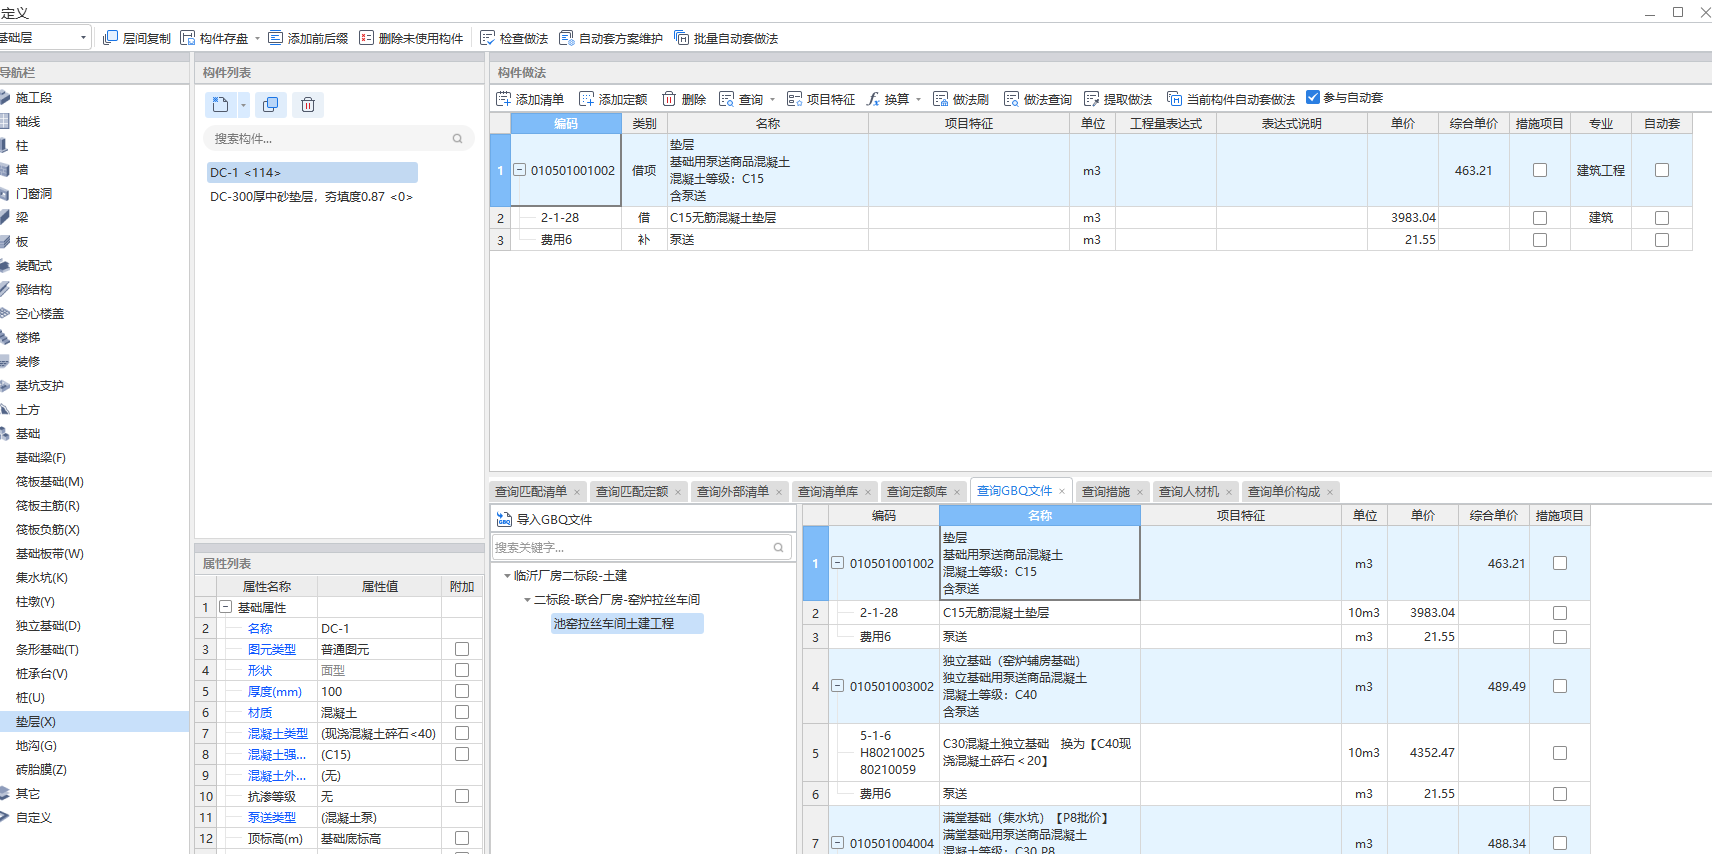Screen dimensions: 1712x854
Task: Collapse 临沂厂房二标段-土建 tree node
Action: pyautogui.click(x=507, y=576)
